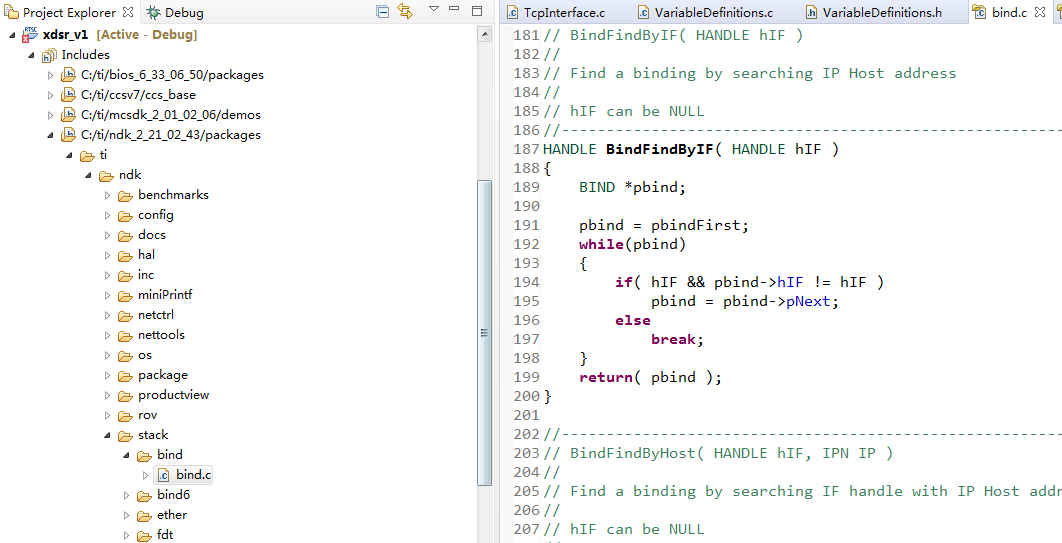Collapse the ti folder
This screenshot has height=543, width=1062.
(x=69, y=155)
